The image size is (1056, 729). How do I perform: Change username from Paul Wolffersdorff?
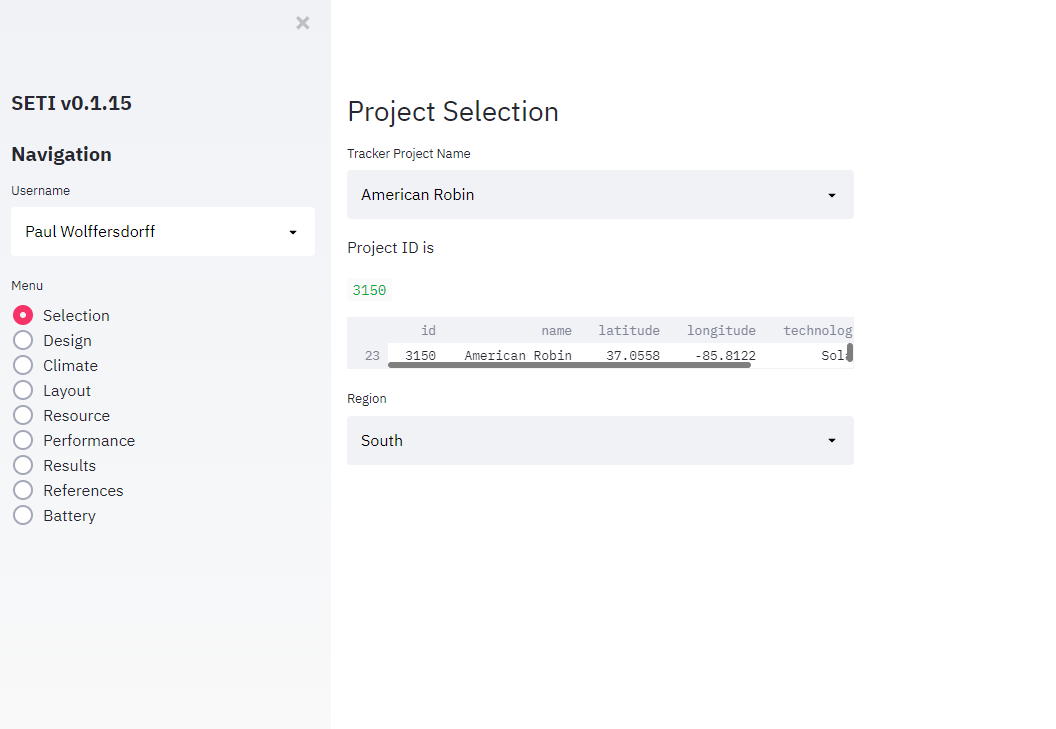pos(163,231)
